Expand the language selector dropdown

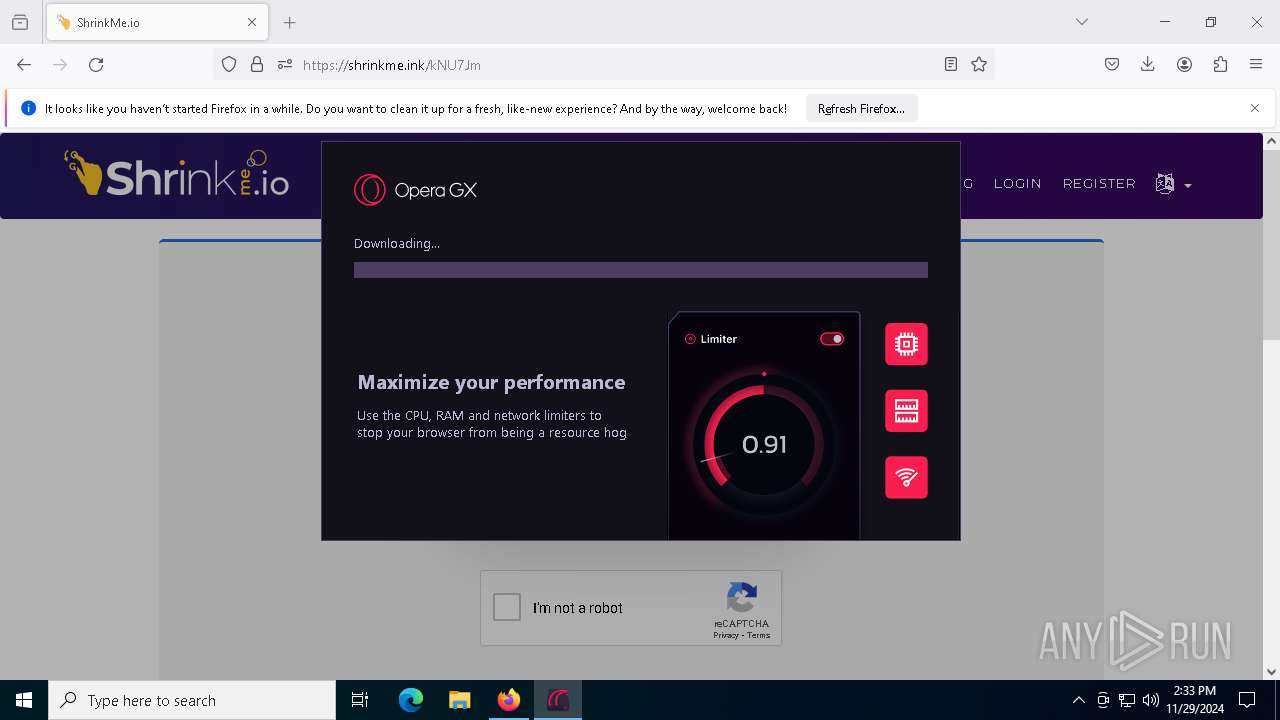pos(1173,184)
